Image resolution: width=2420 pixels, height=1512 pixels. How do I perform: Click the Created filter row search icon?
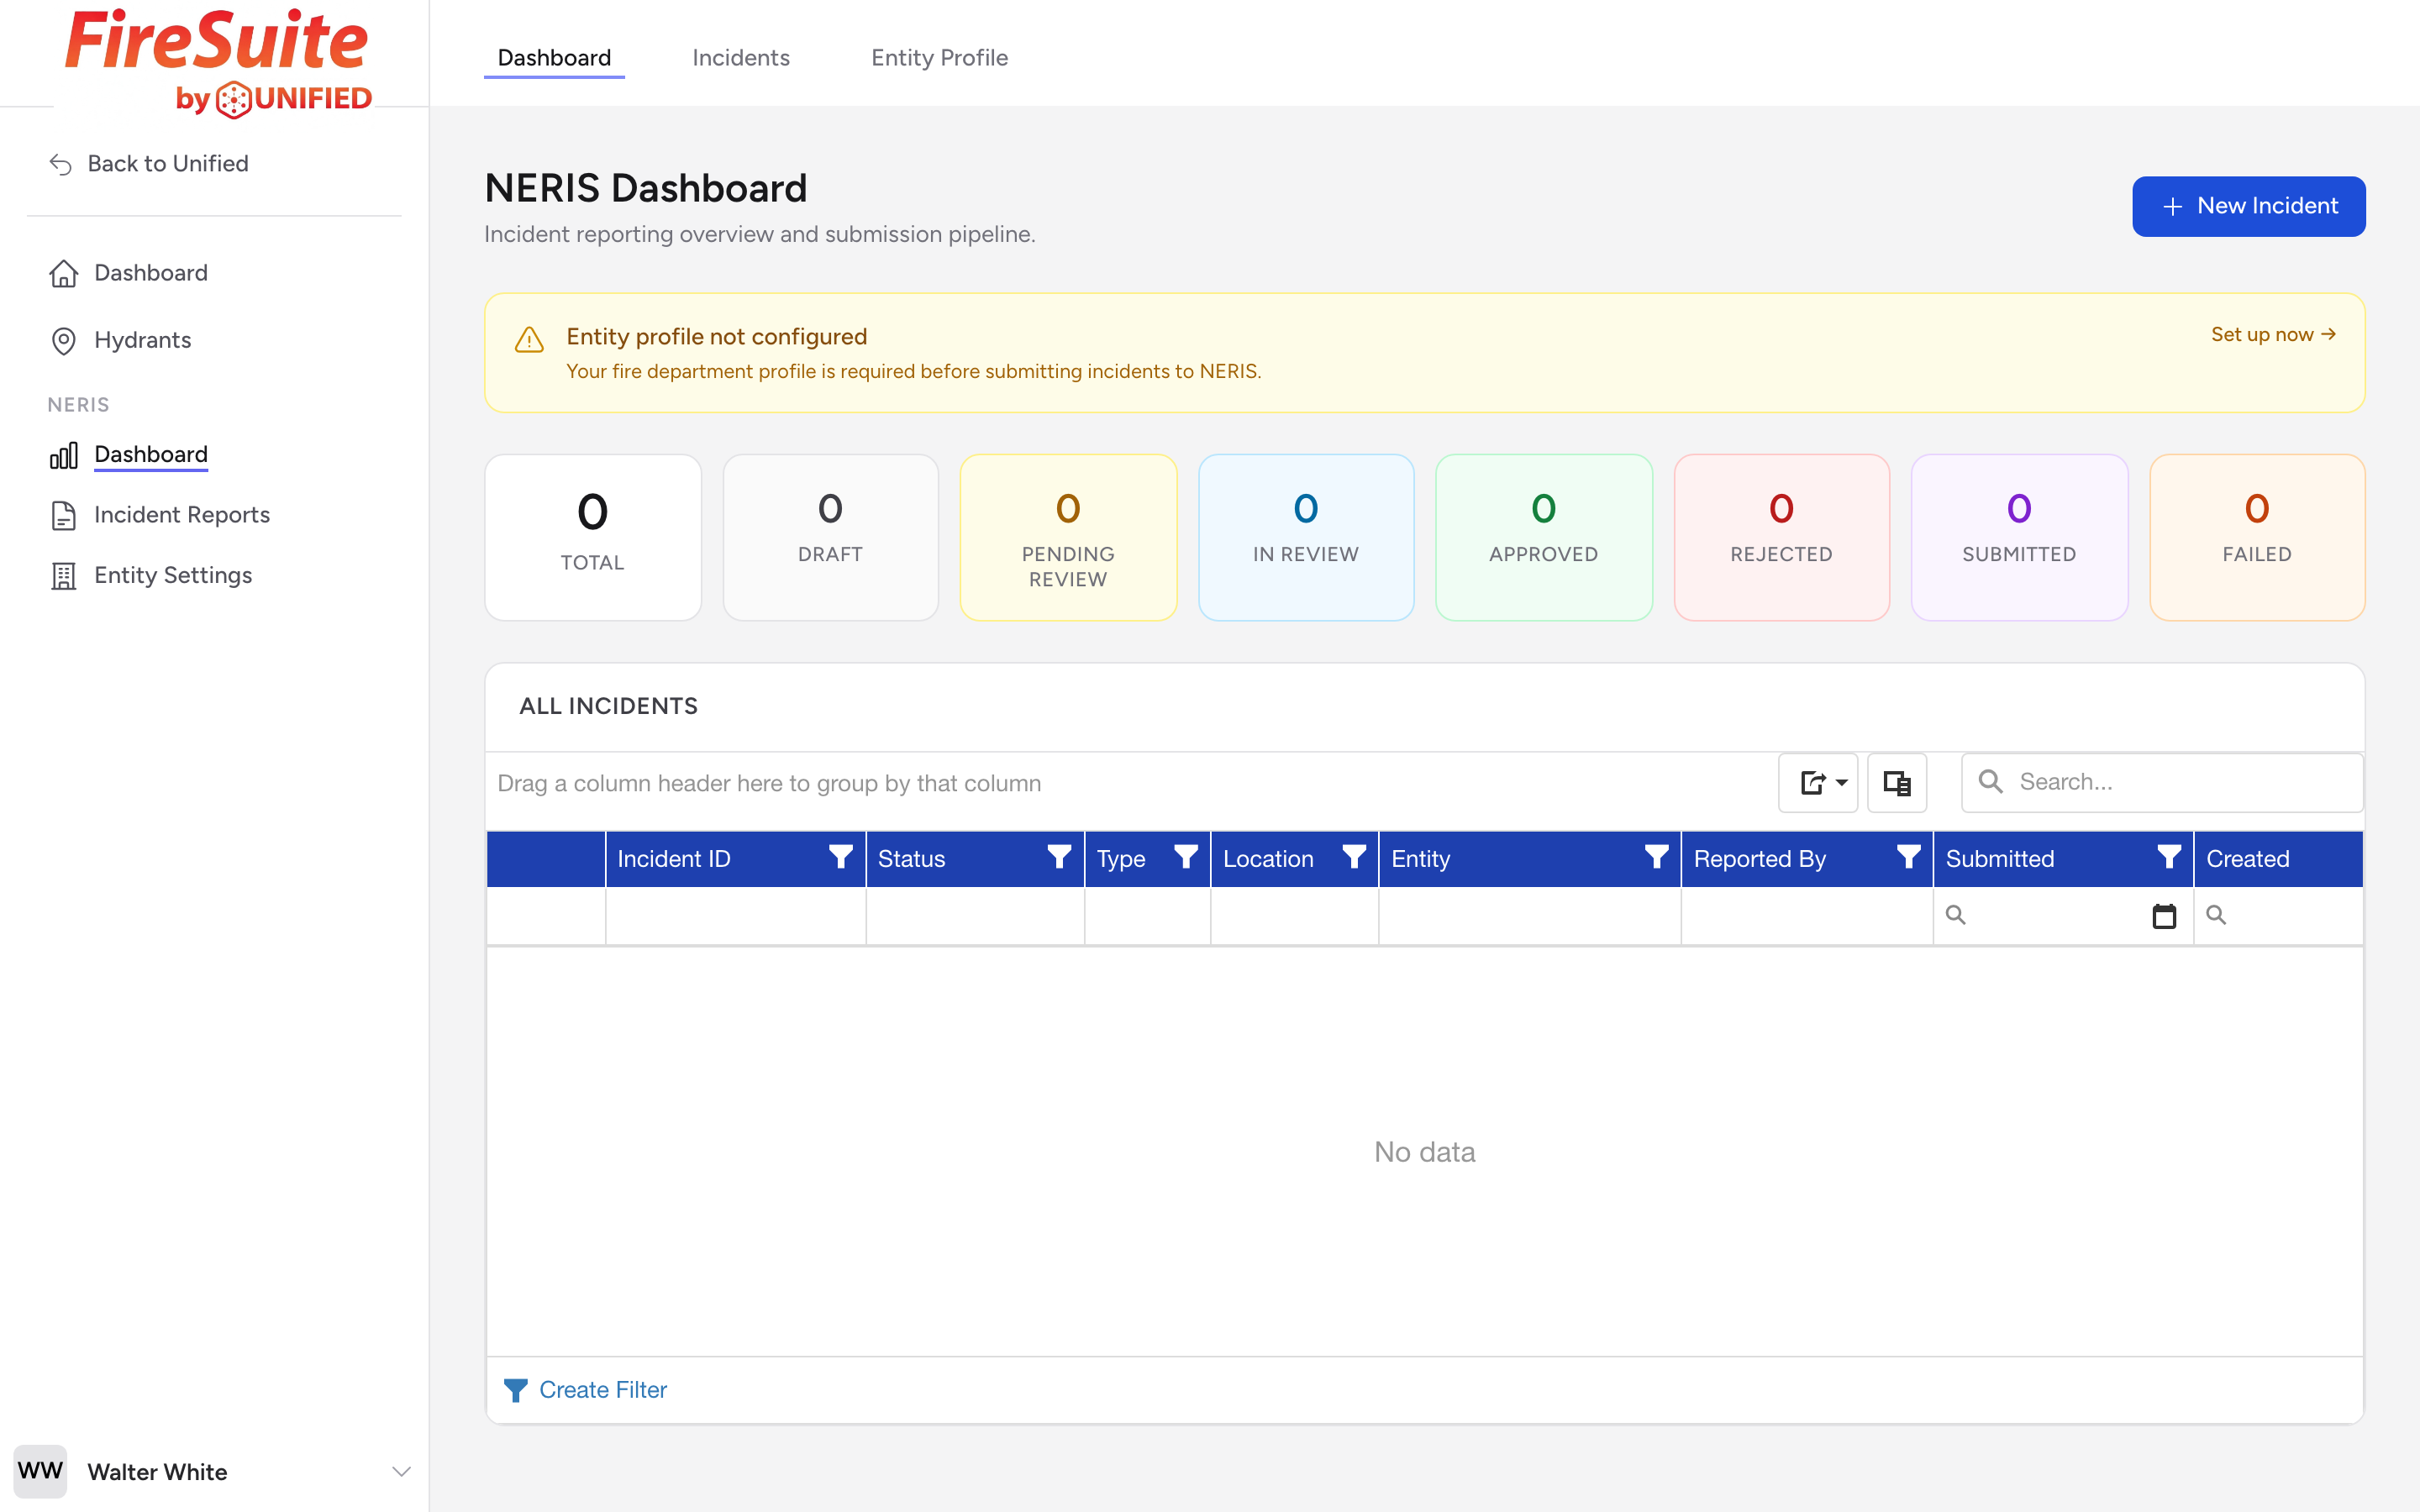point(2216,915)
